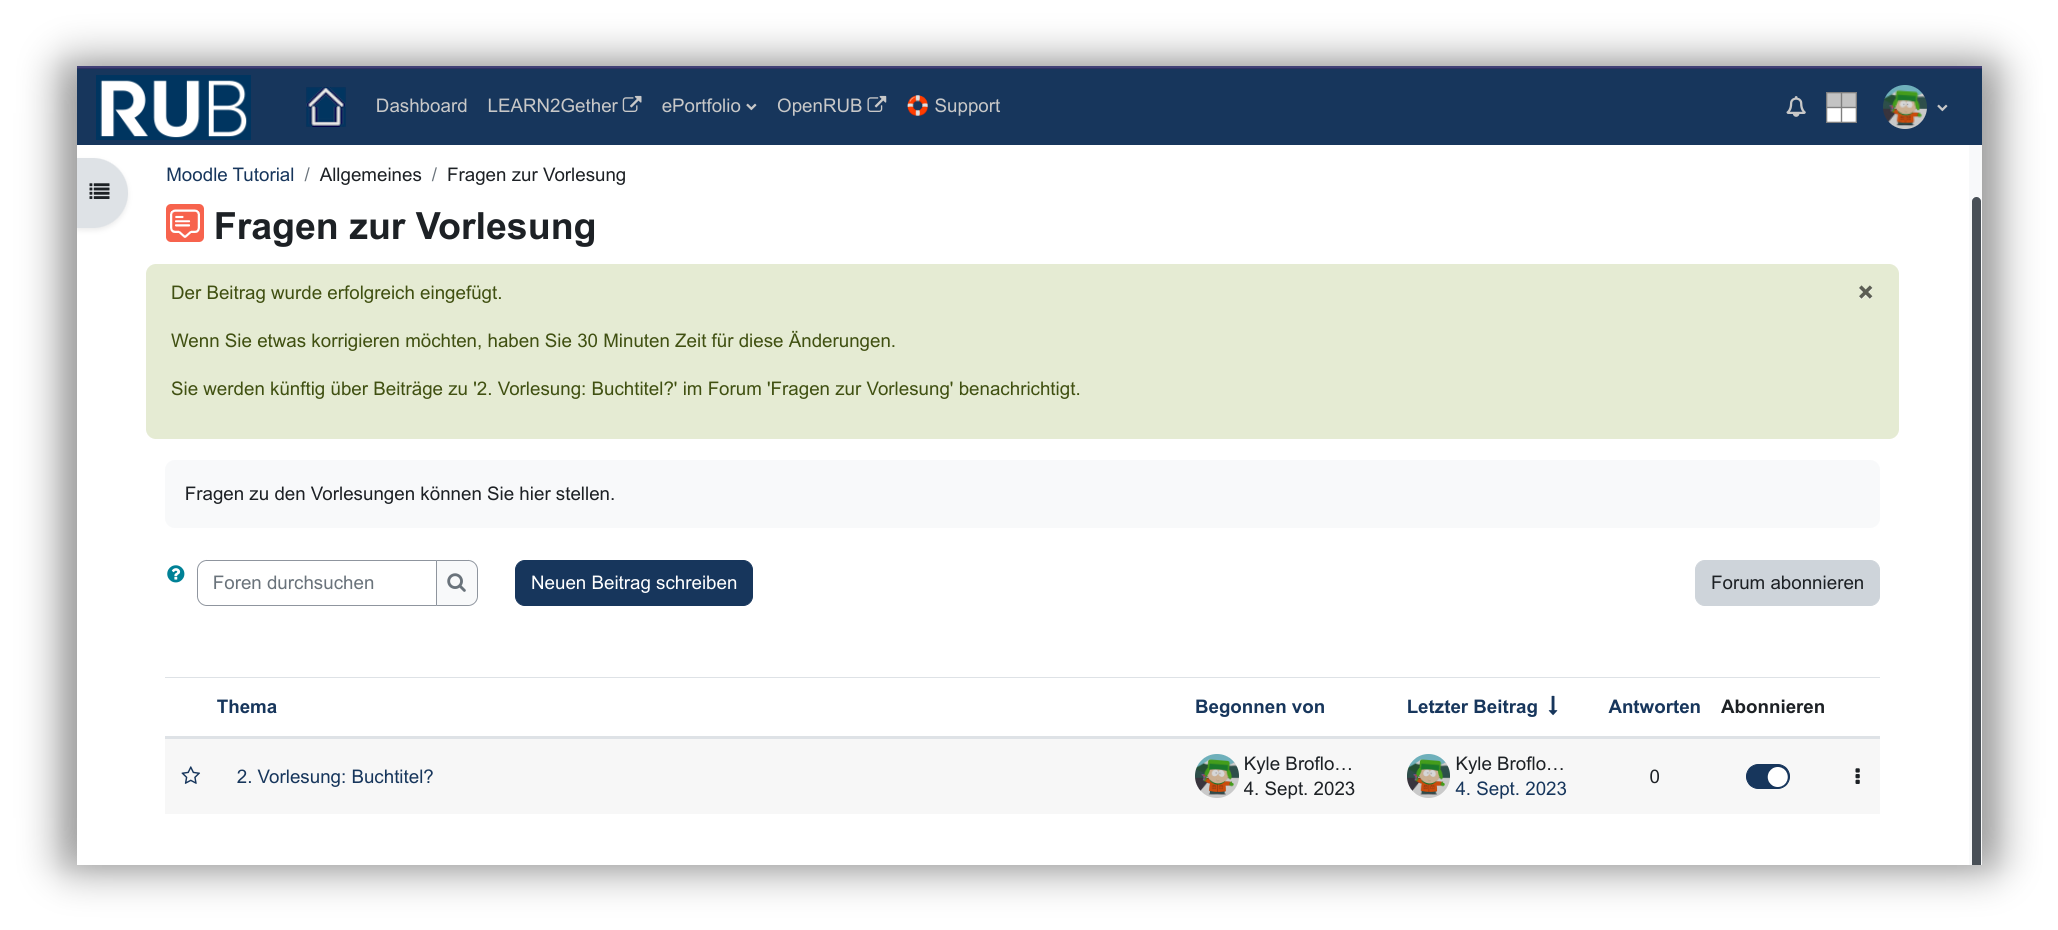Click the 'Forum abonnieren' button
Viewport: 2058px width, 930px height.
coord(1786,583)
